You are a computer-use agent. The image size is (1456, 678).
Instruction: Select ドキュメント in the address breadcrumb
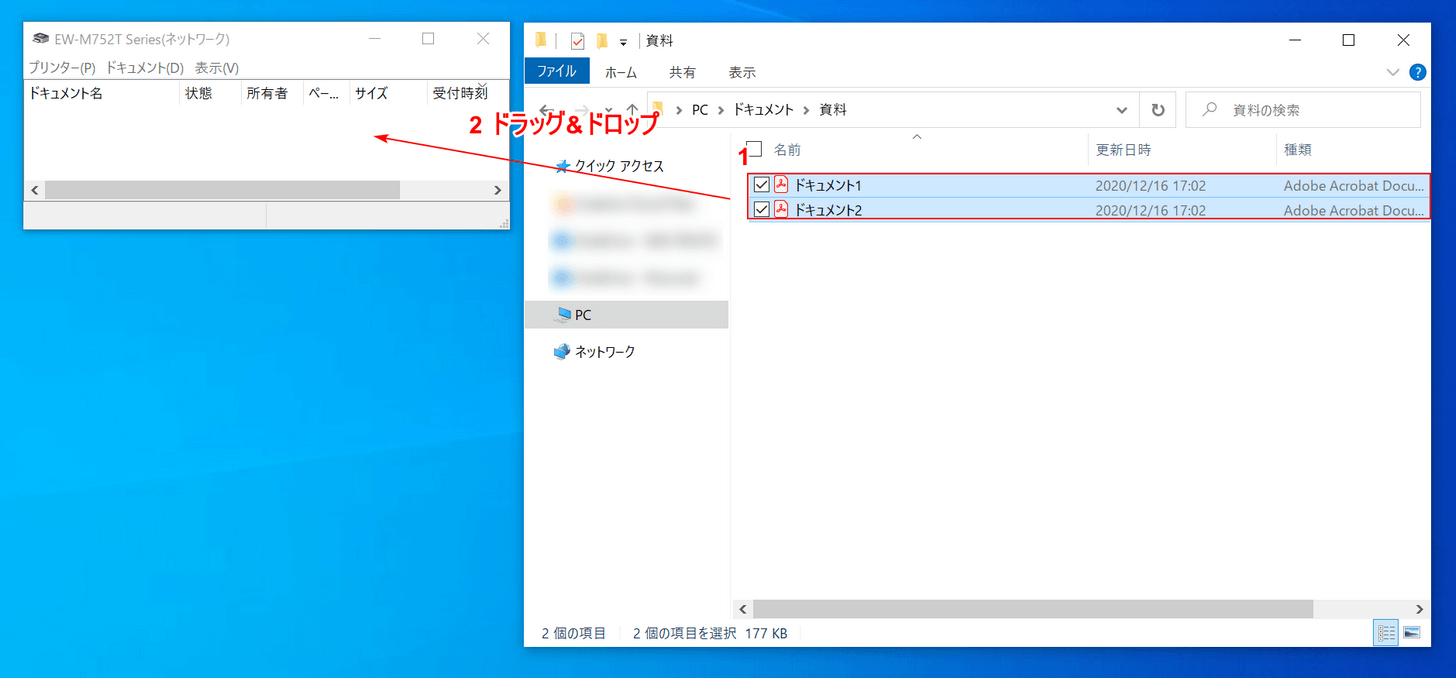(x=763, y=110)
